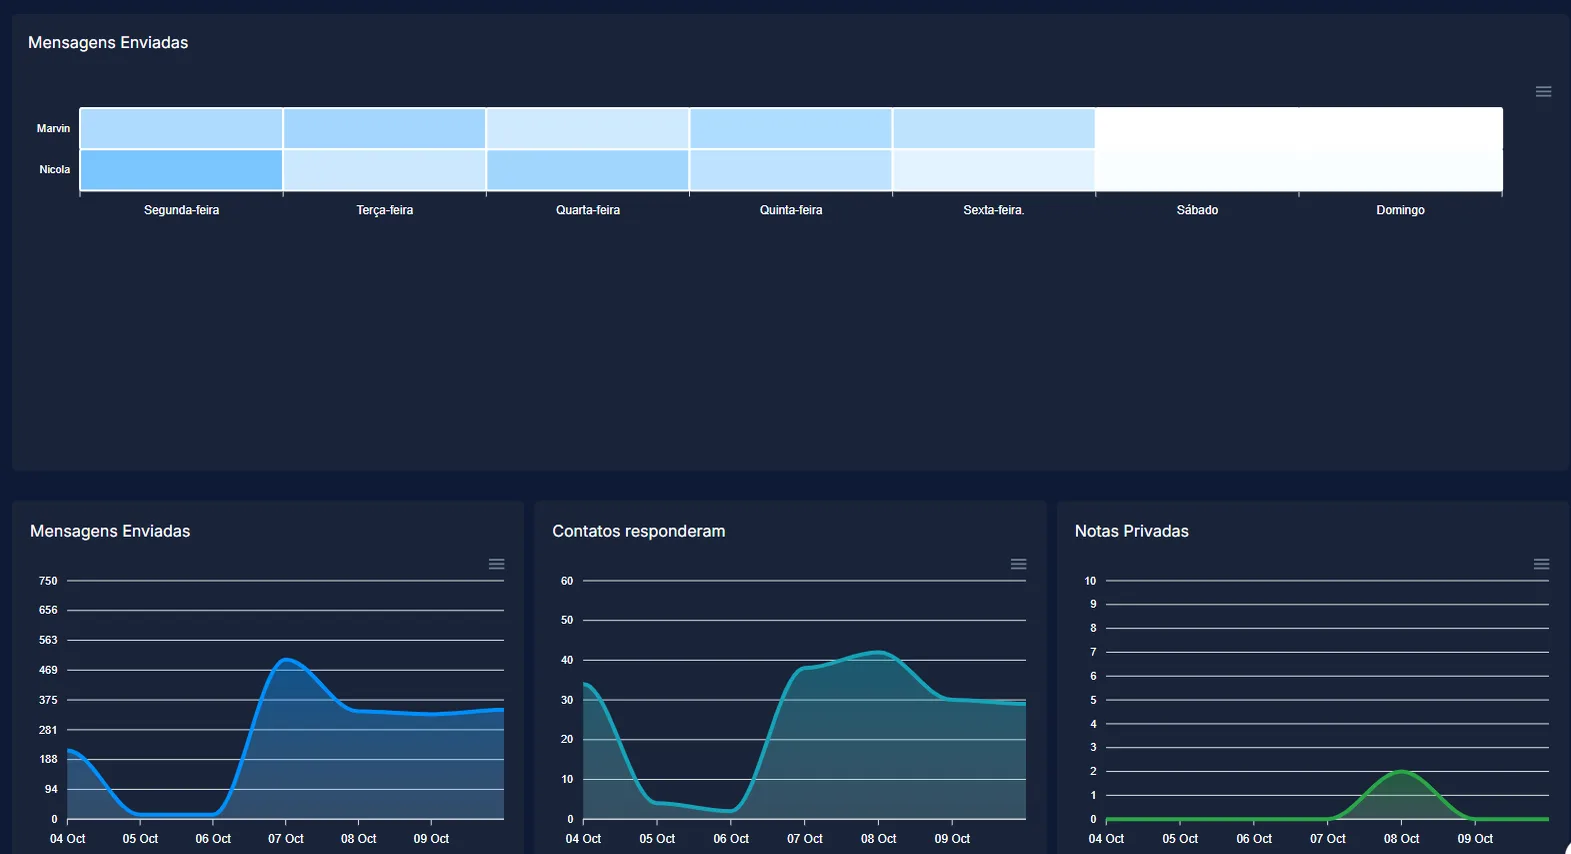
Task: Click the 7 value on Notas Privadas axis
Action: tap(1093, 652)
